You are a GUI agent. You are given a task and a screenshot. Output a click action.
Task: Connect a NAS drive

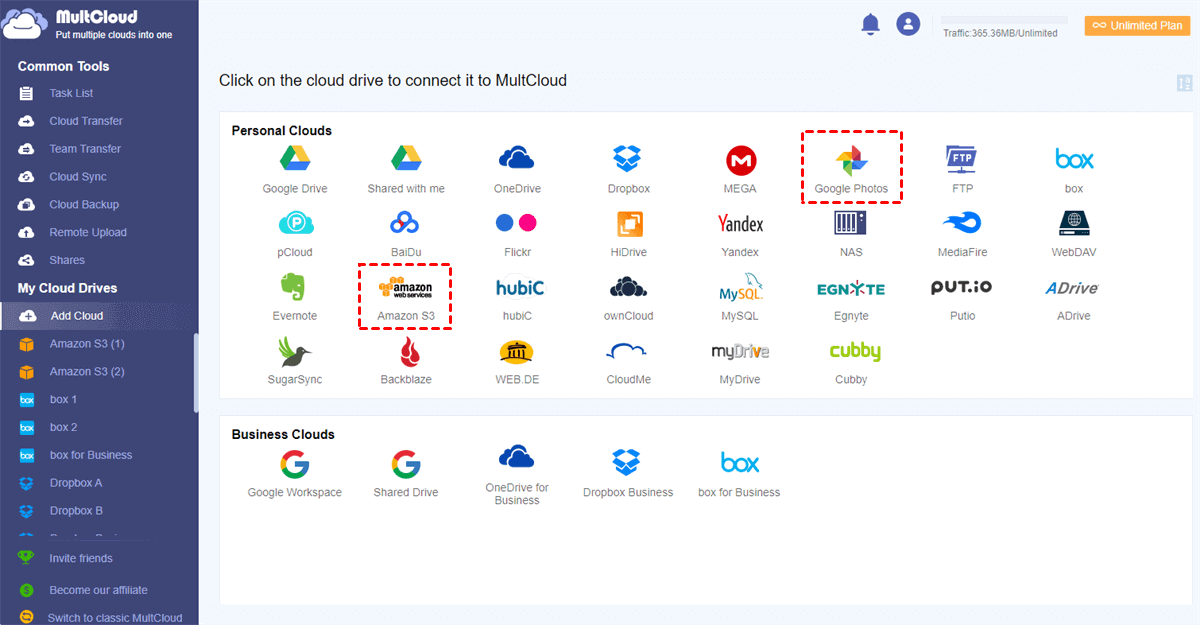coord(851,232)
